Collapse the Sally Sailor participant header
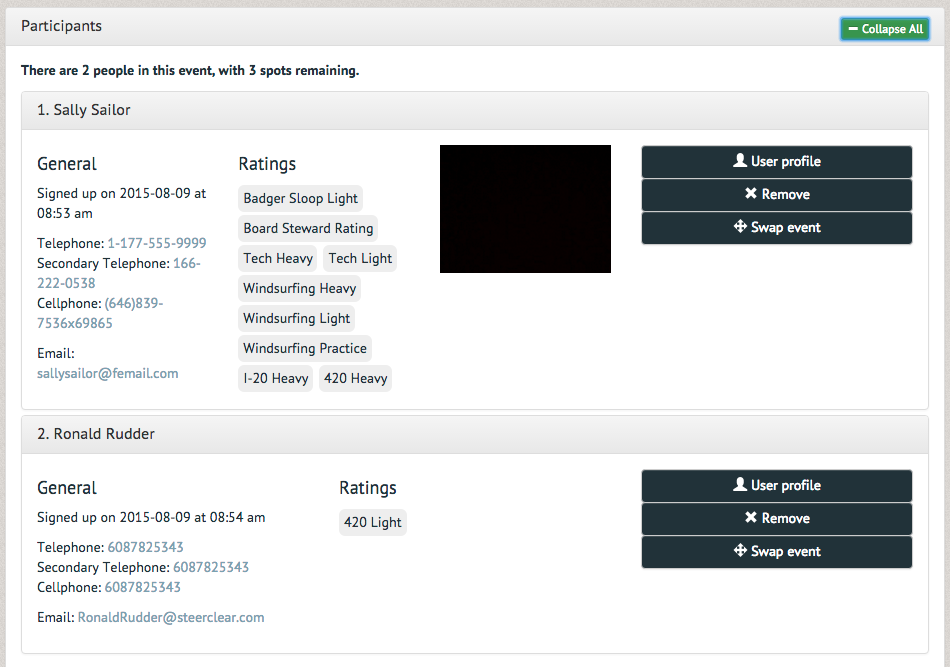The image size is (950, 667). click(474, 110)
